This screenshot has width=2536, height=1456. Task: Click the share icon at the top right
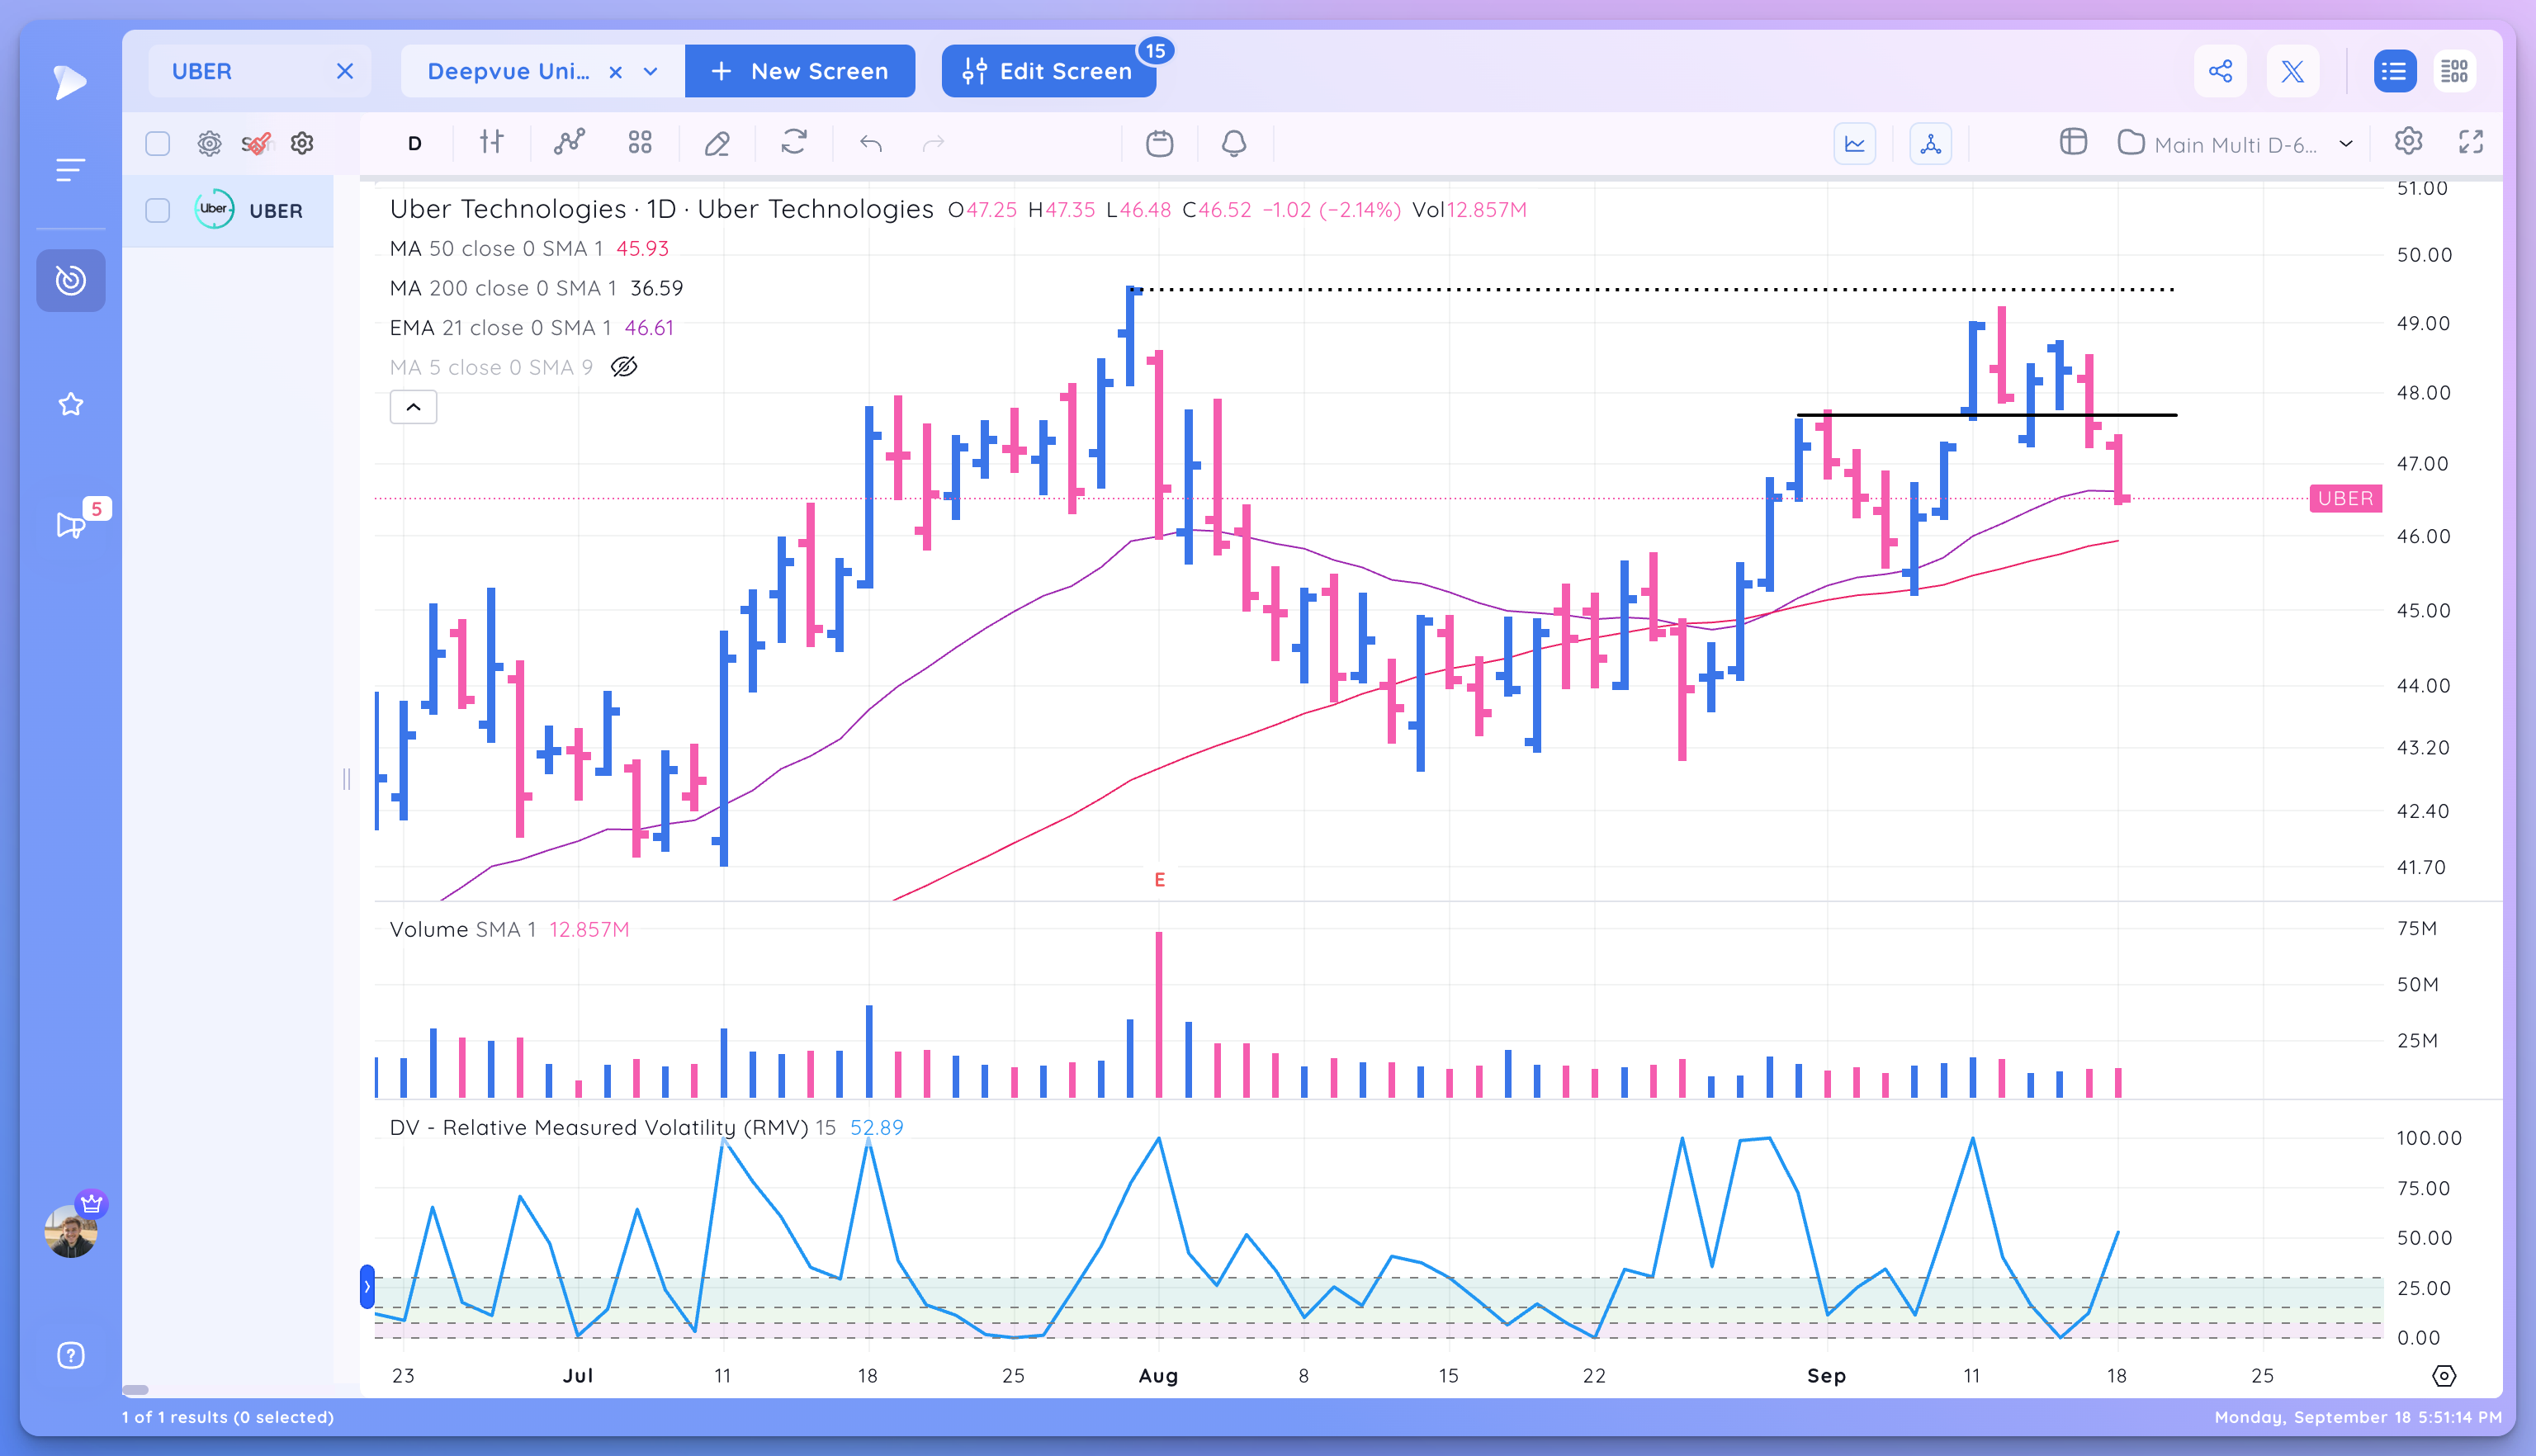(x=2220, y=71)
